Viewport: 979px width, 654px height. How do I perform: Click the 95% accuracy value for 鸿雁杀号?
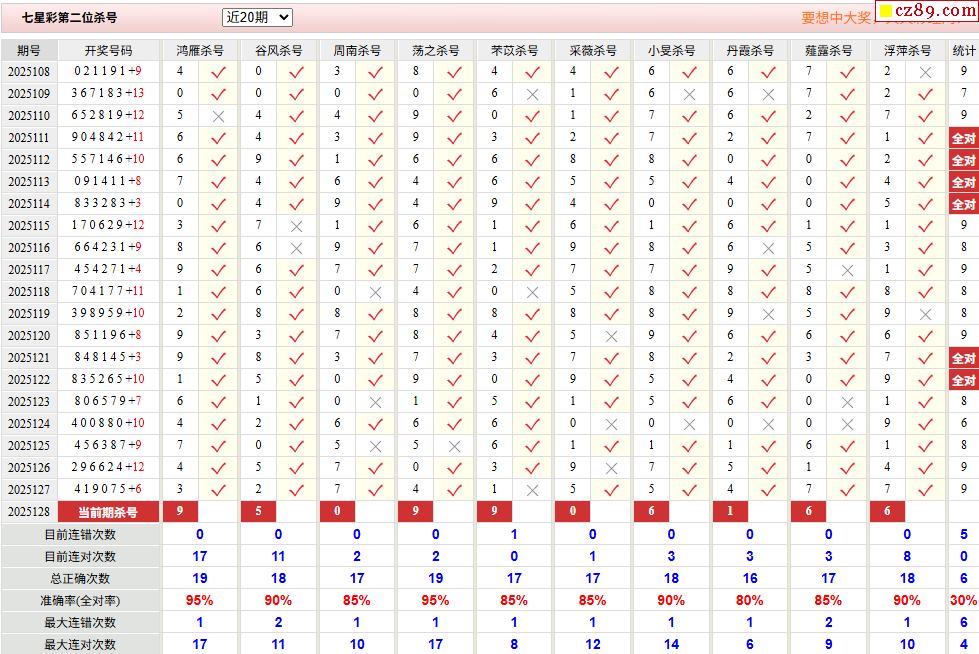[200, 600]
